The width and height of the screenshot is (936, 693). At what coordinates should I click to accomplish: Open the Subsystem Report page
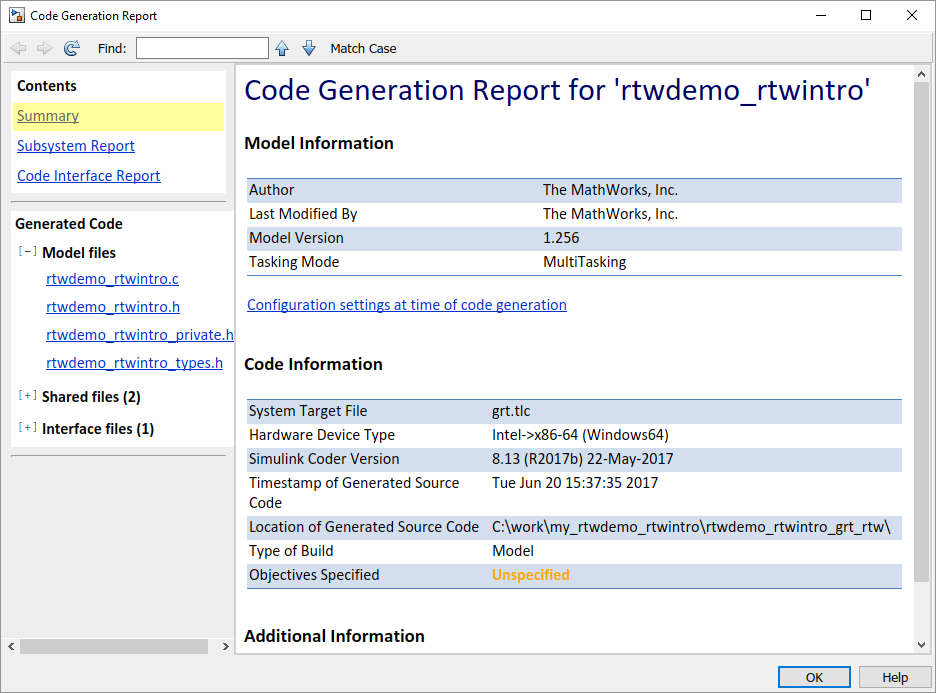click(x=76, y=146)
